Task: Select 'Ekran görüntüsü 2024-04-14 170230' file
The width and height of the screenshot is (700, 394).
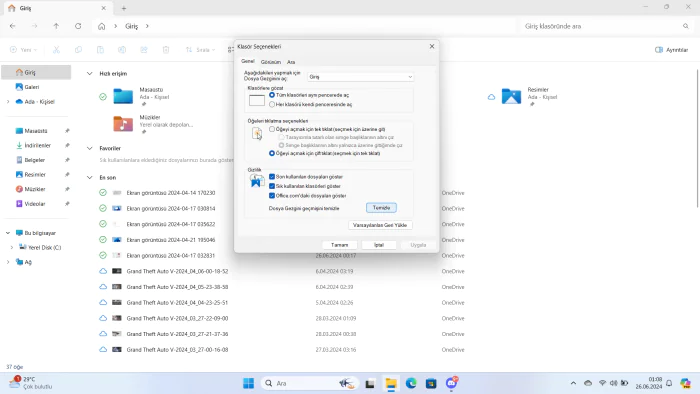Action: coord(171,193)
